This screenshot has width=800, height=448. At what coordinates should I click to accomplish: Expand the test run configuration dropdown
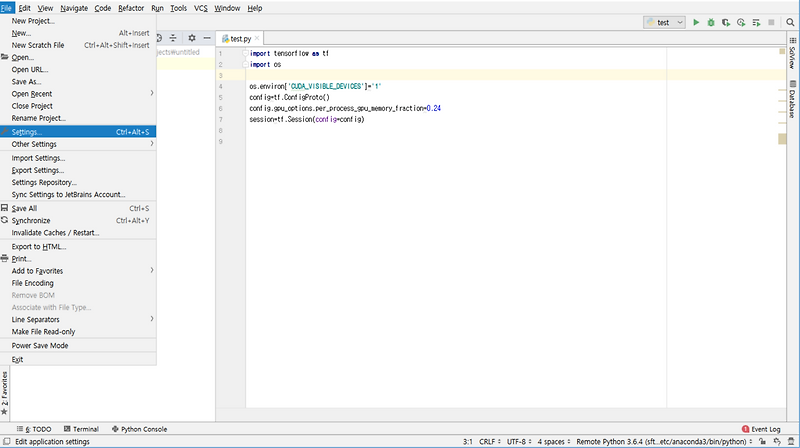point(664,22)
